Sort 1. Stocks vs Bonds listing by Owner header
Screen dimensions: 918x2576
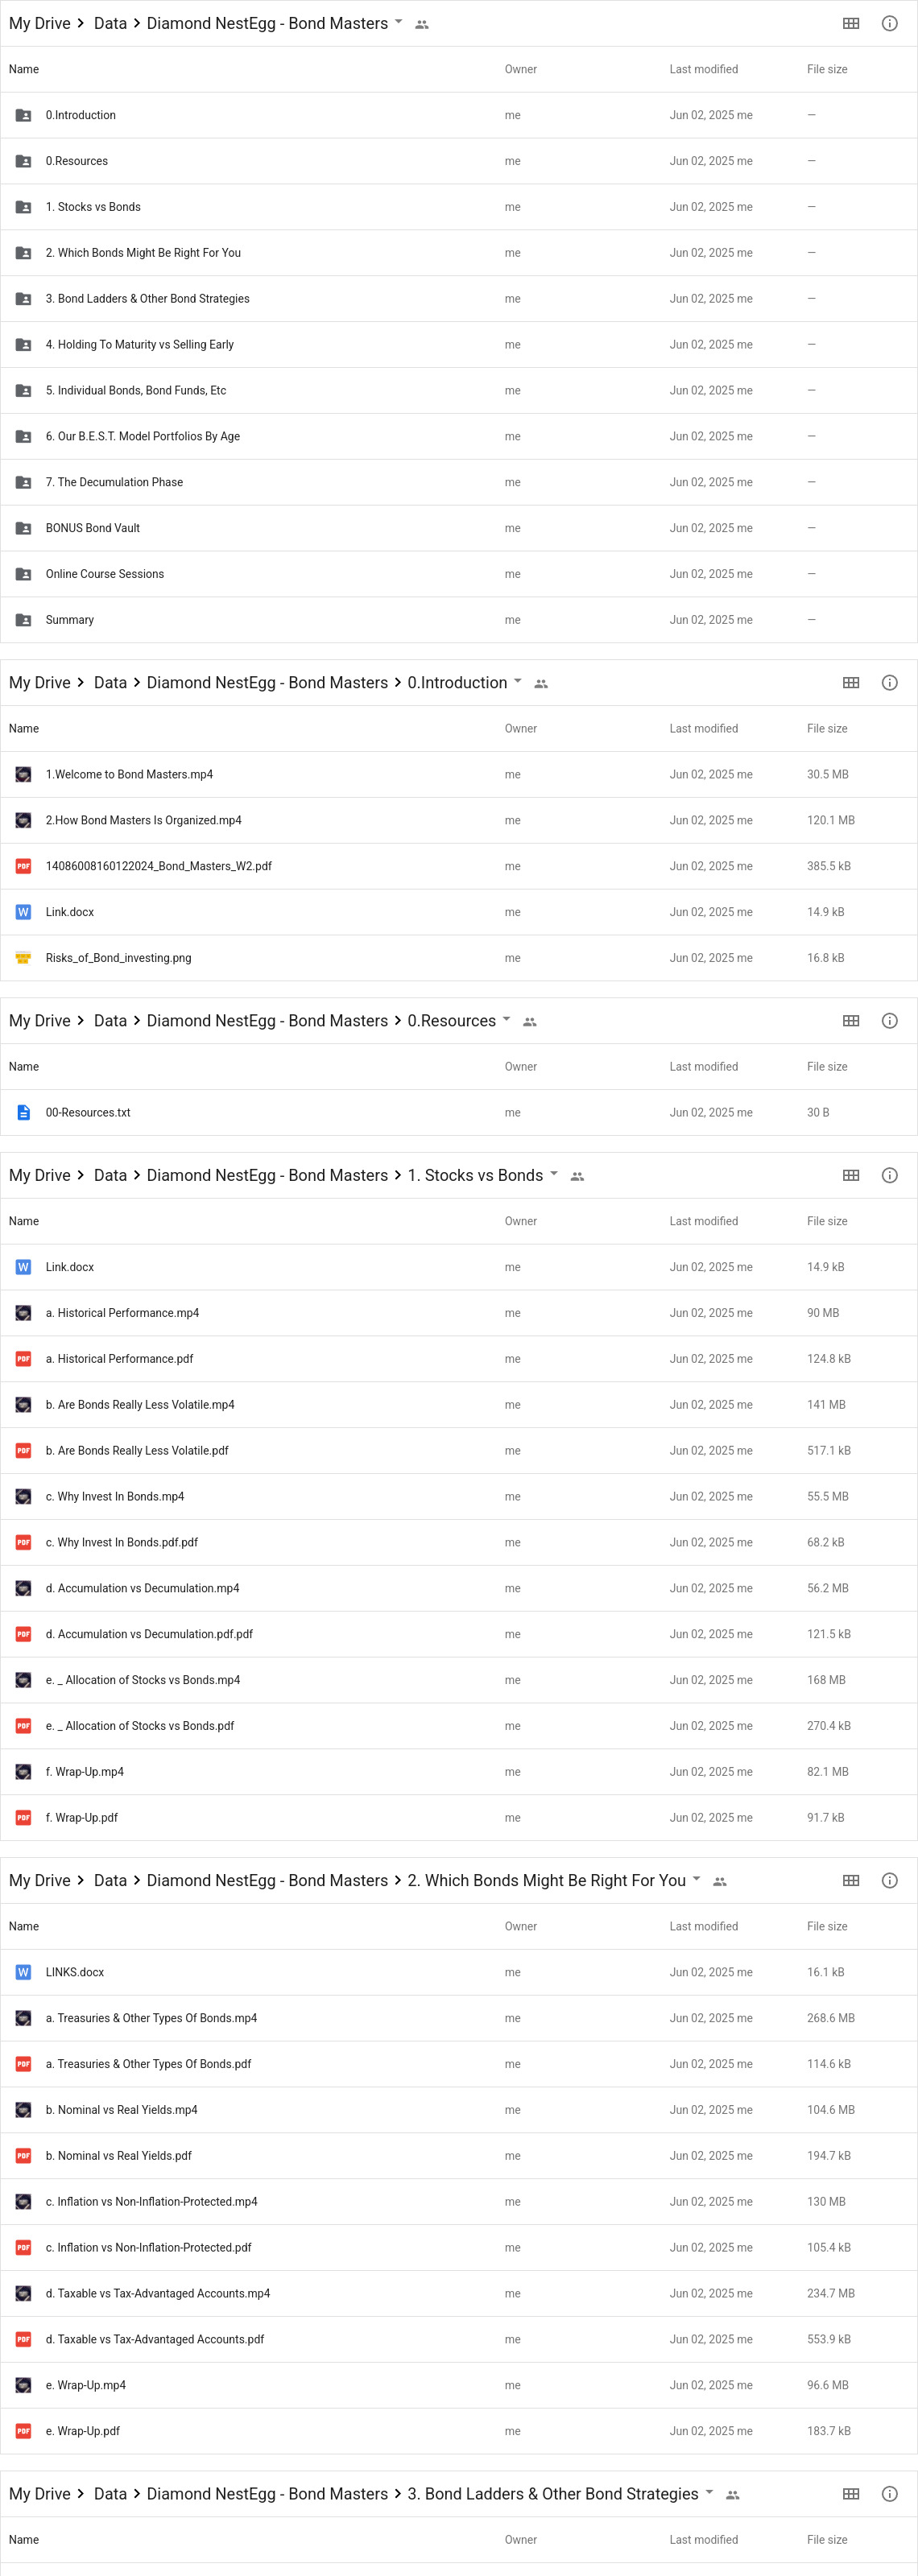click(x=521, y=1221)
